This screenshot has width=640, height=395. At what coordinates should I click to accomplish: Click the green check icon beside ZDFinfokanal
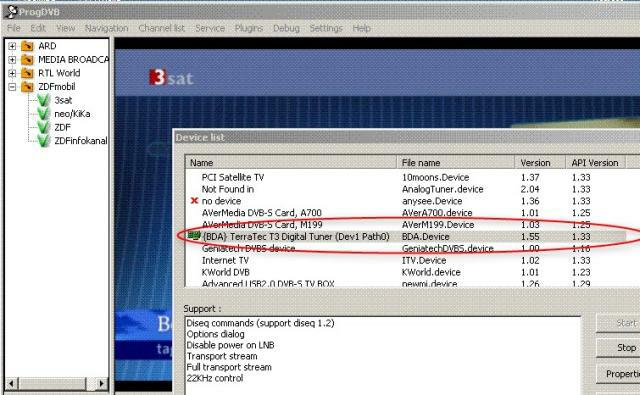[x=43, y=141]
